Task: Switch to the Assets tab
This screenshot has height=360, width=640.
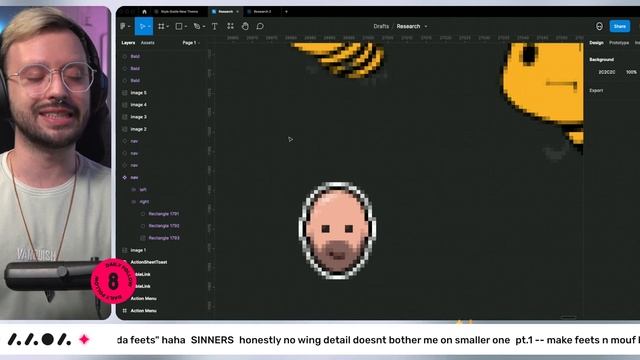Action: click(x=147, y=42)
